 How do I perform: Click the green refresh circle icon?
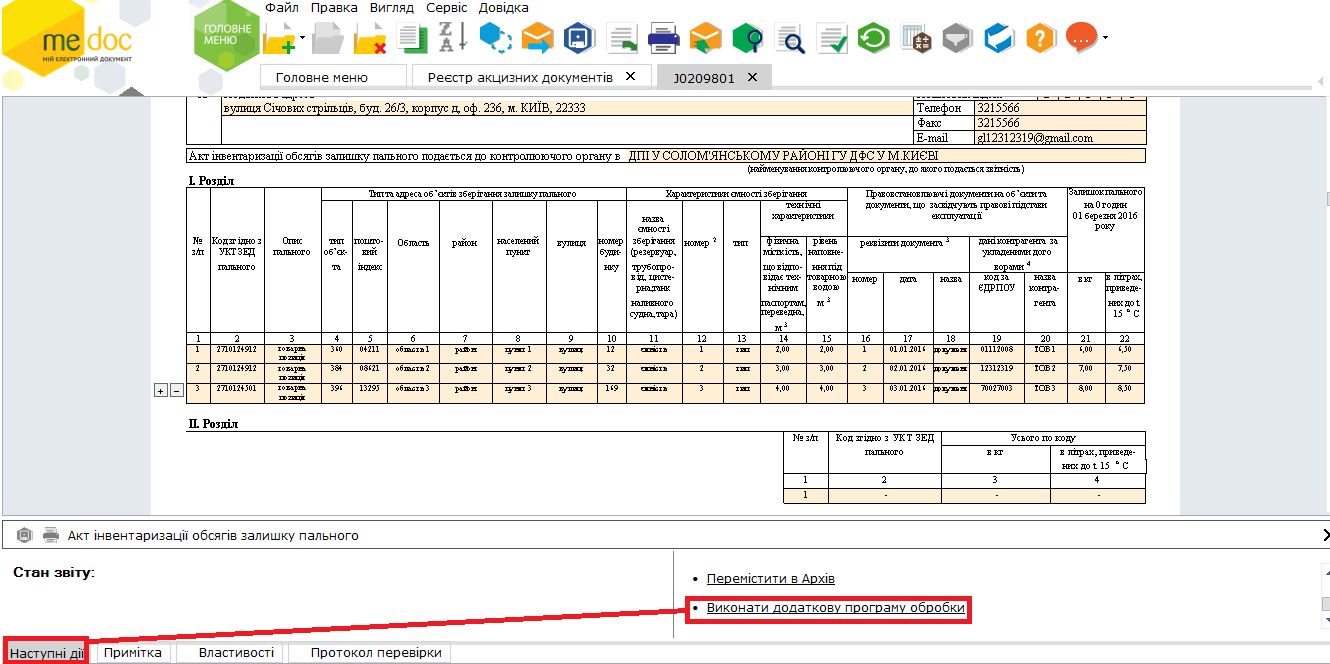(x=875, y=39)
